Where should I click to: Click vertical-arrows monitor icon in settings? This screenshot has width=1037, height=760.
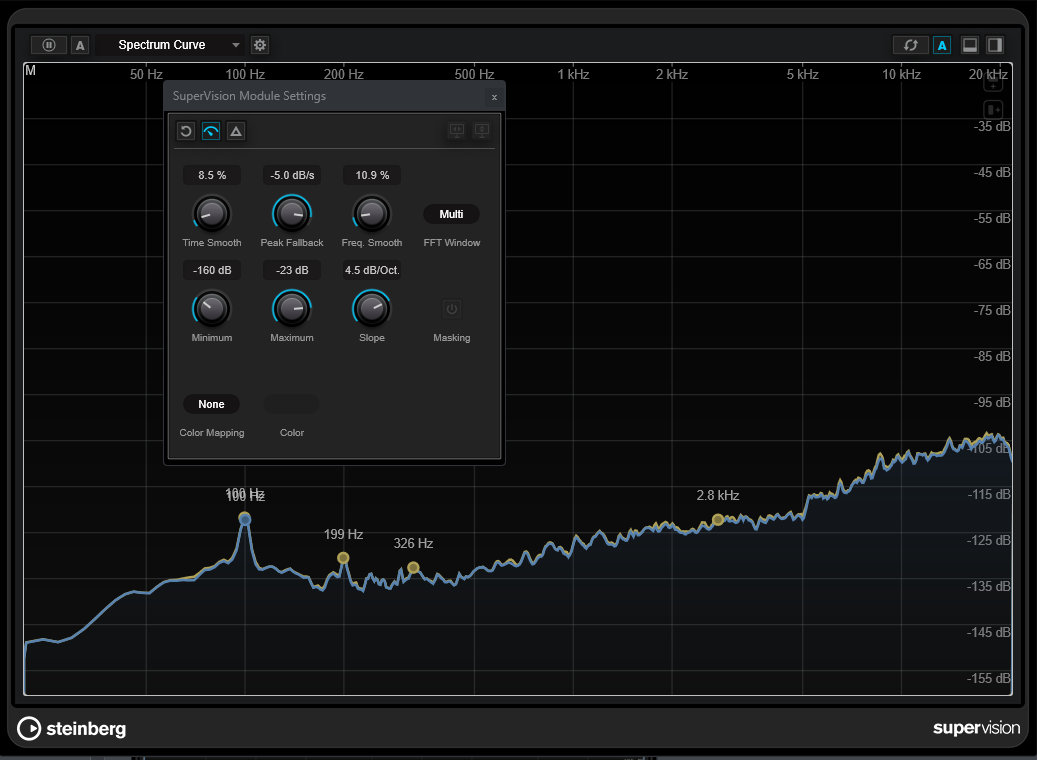(482, 130)
